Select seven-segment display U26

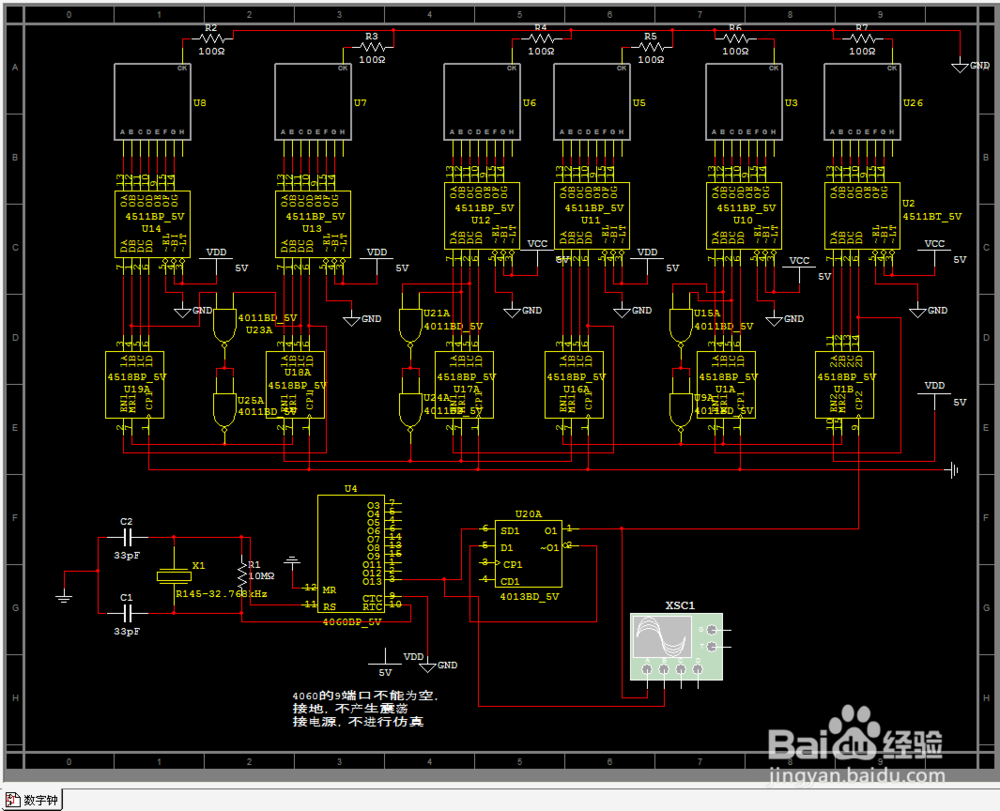pyautogui.click(x=862, y=101)
